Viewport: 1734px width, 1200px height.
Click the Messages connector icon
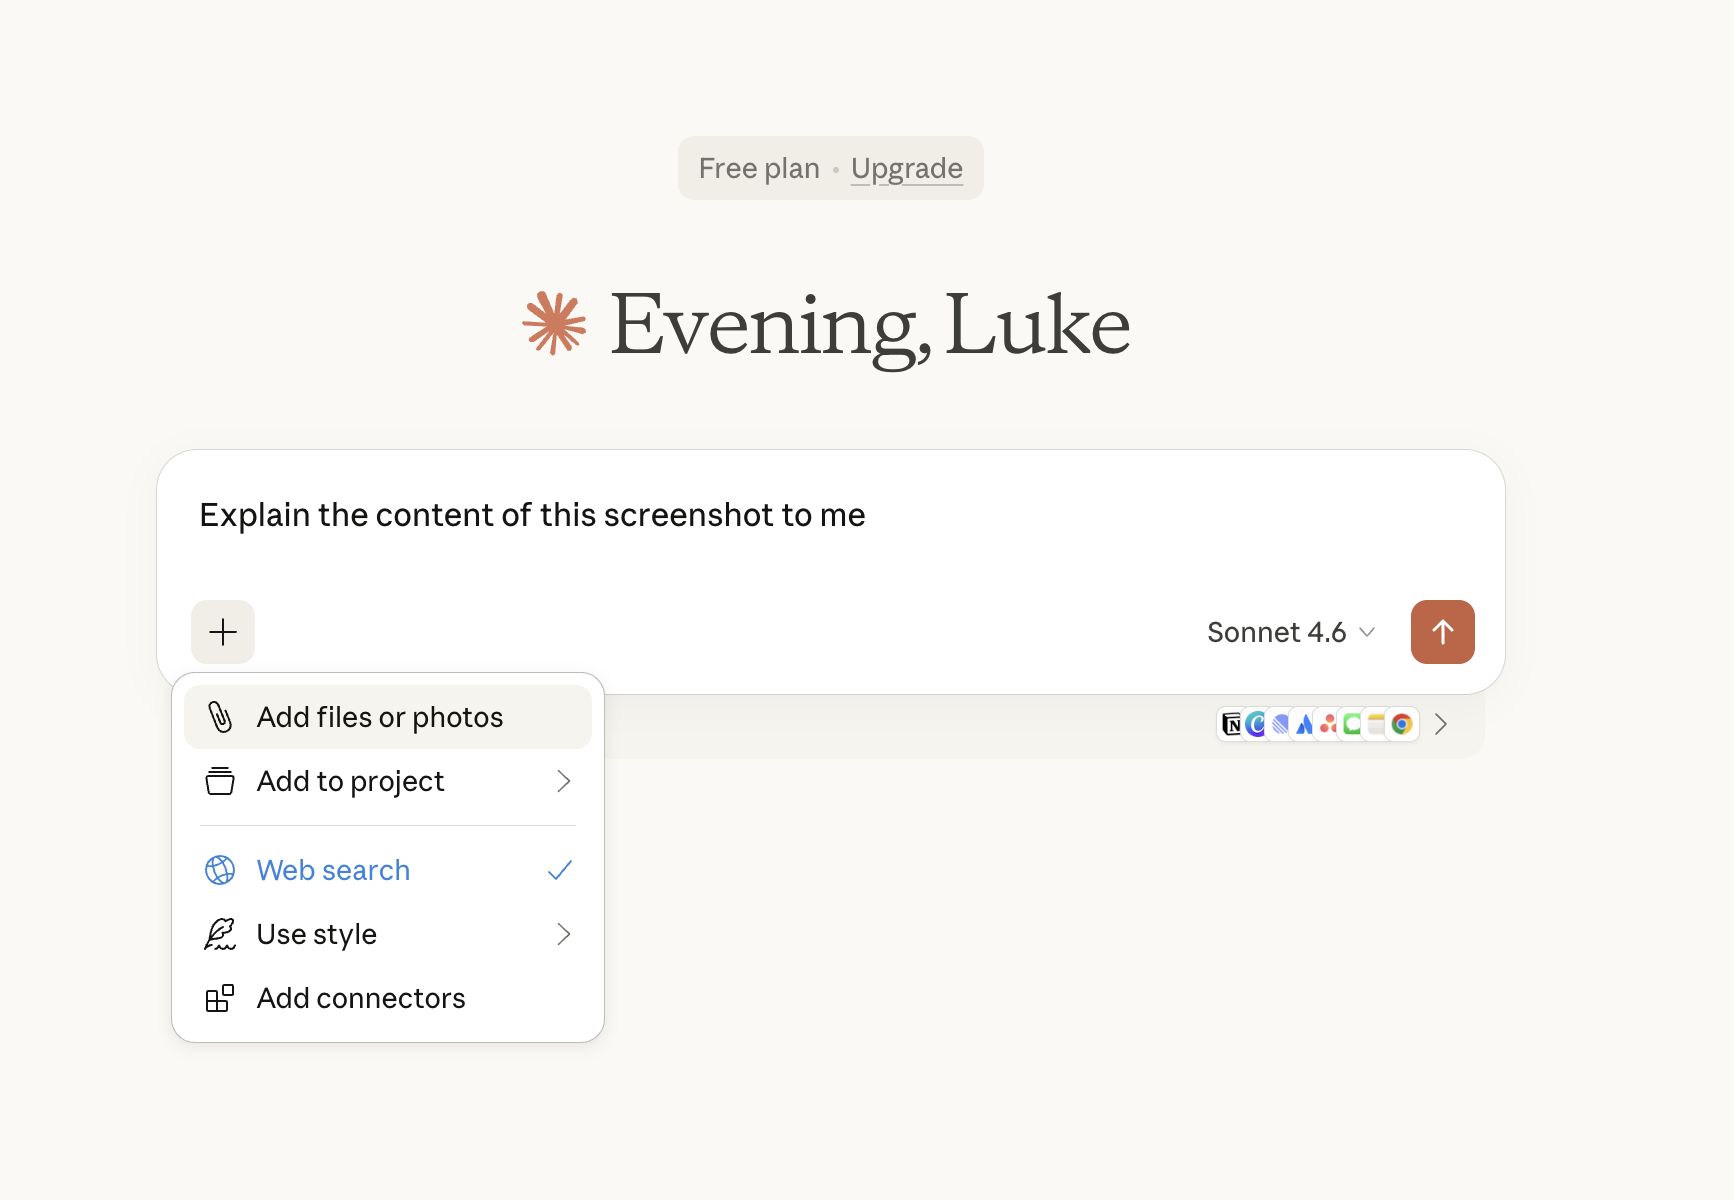(x=1352, y=724)
